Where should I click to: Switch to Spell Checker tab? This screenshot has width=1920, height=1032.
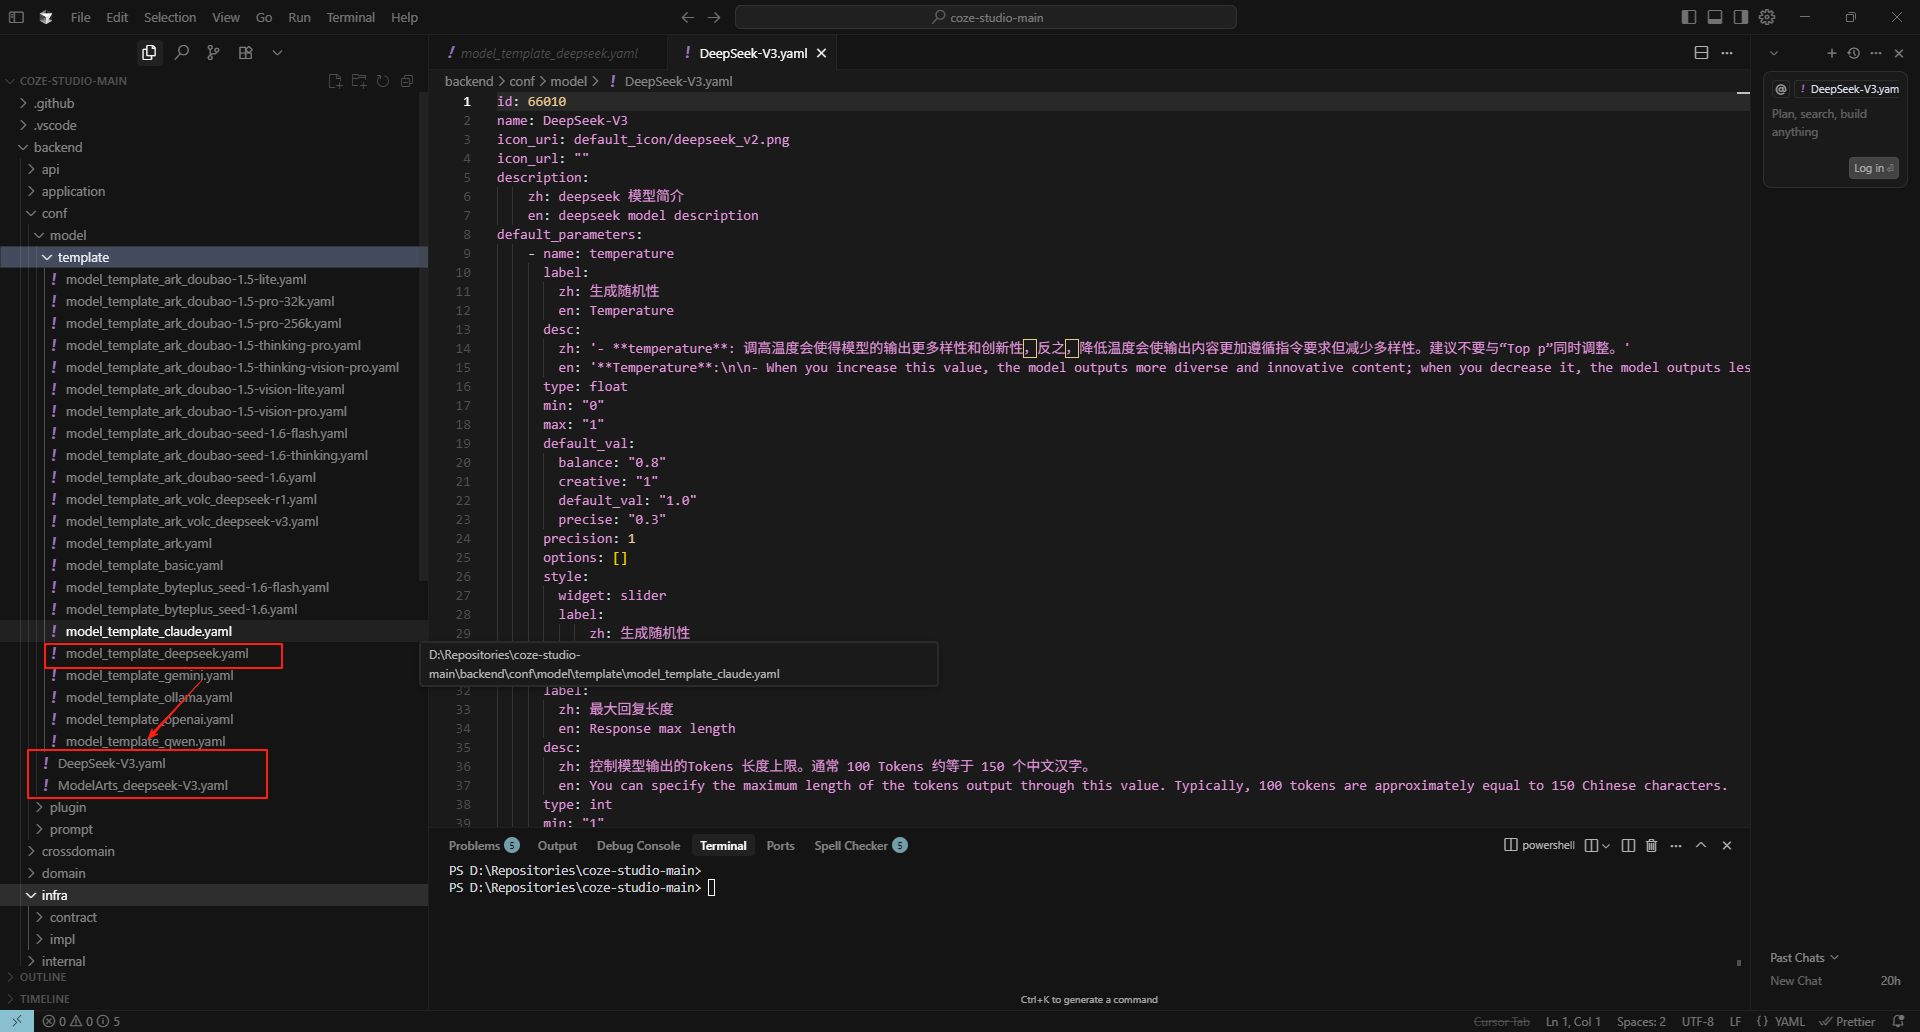[860, 845]
